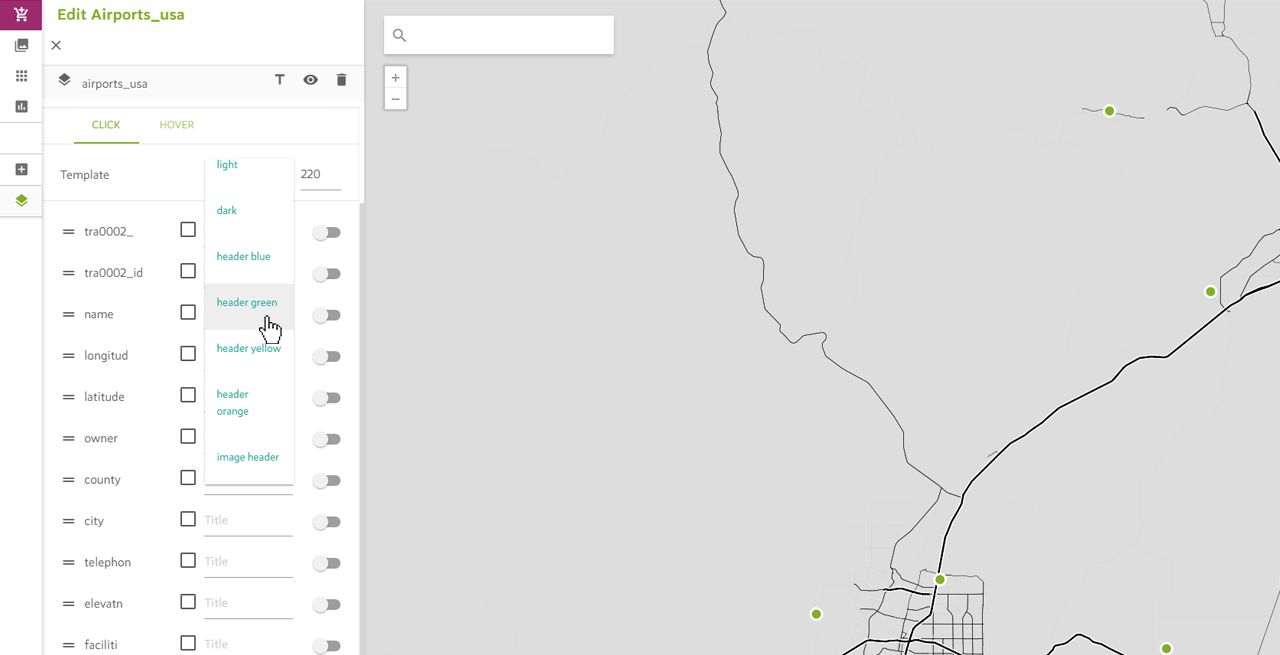Click the map search input field
Image resolution: width=1280 pixels, height=655 pixels.
coord(499,35)
